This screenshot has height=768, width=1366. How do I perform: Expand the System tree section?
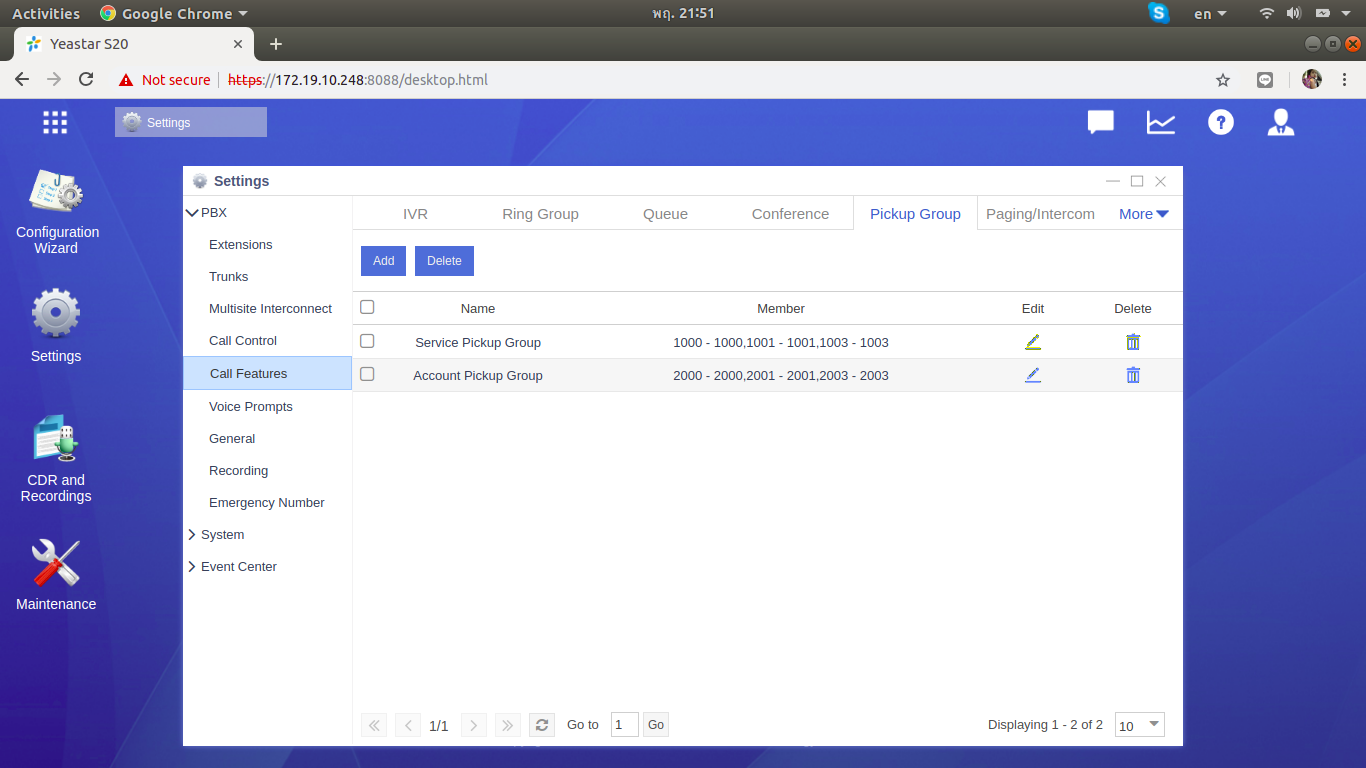point(192,535)
